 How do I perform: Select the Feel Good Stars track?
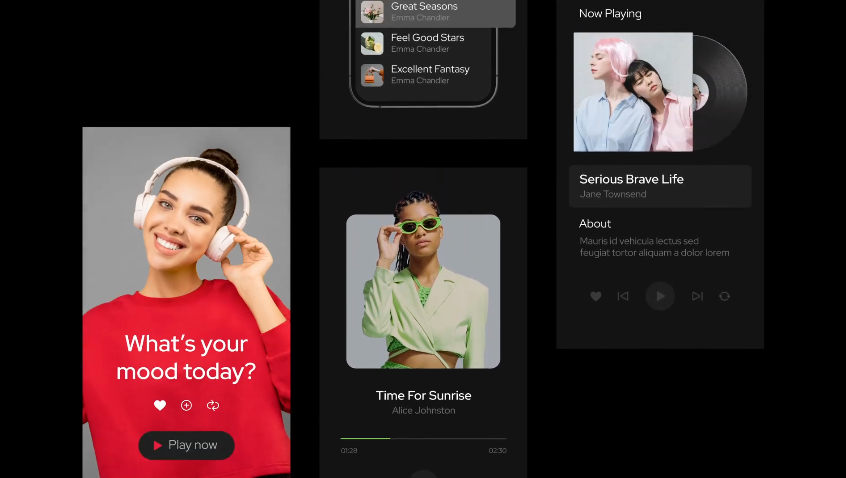point(424,43)
